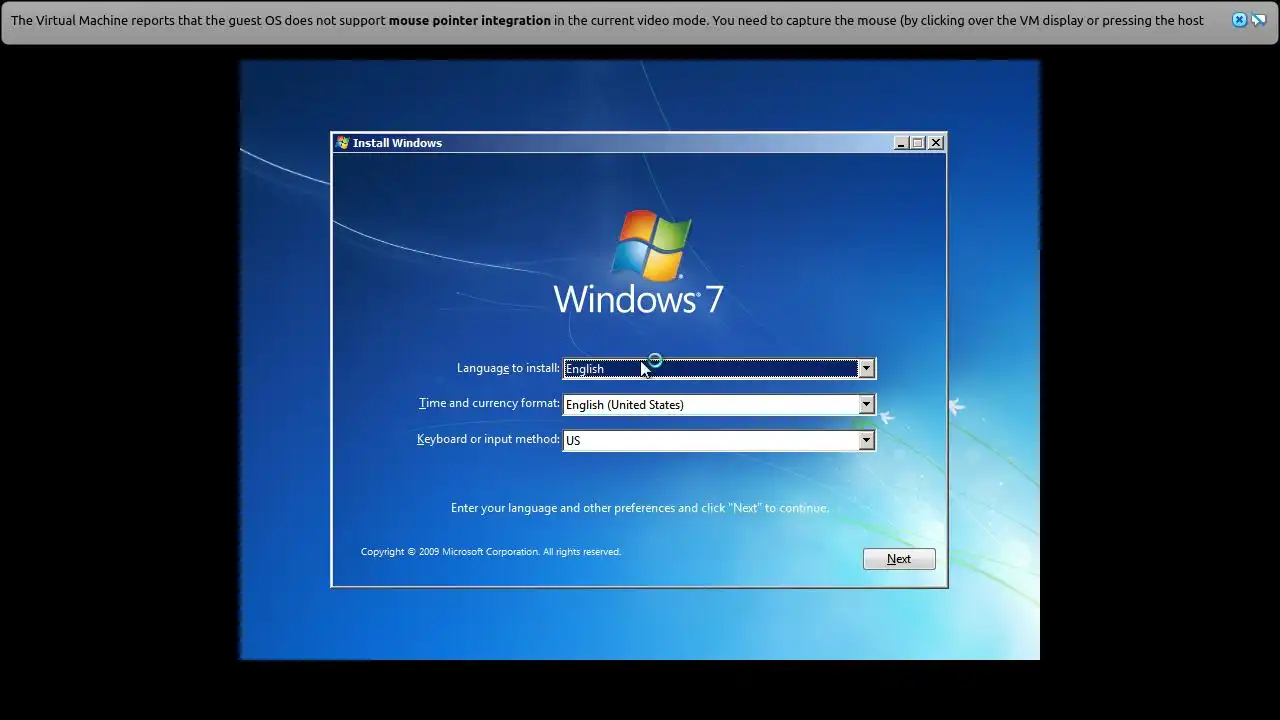Click the 'mouse pointer integration' bold text

(x=470, y=20)
